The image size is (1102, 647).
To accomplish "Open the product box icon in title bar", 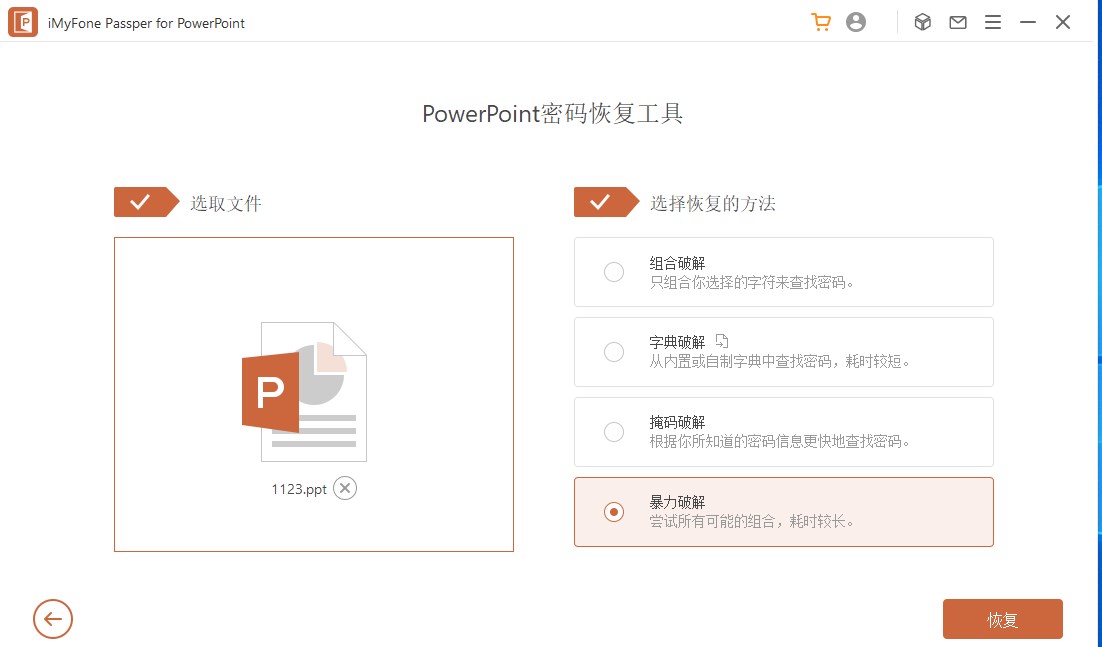I will click(x=921, y=21).
